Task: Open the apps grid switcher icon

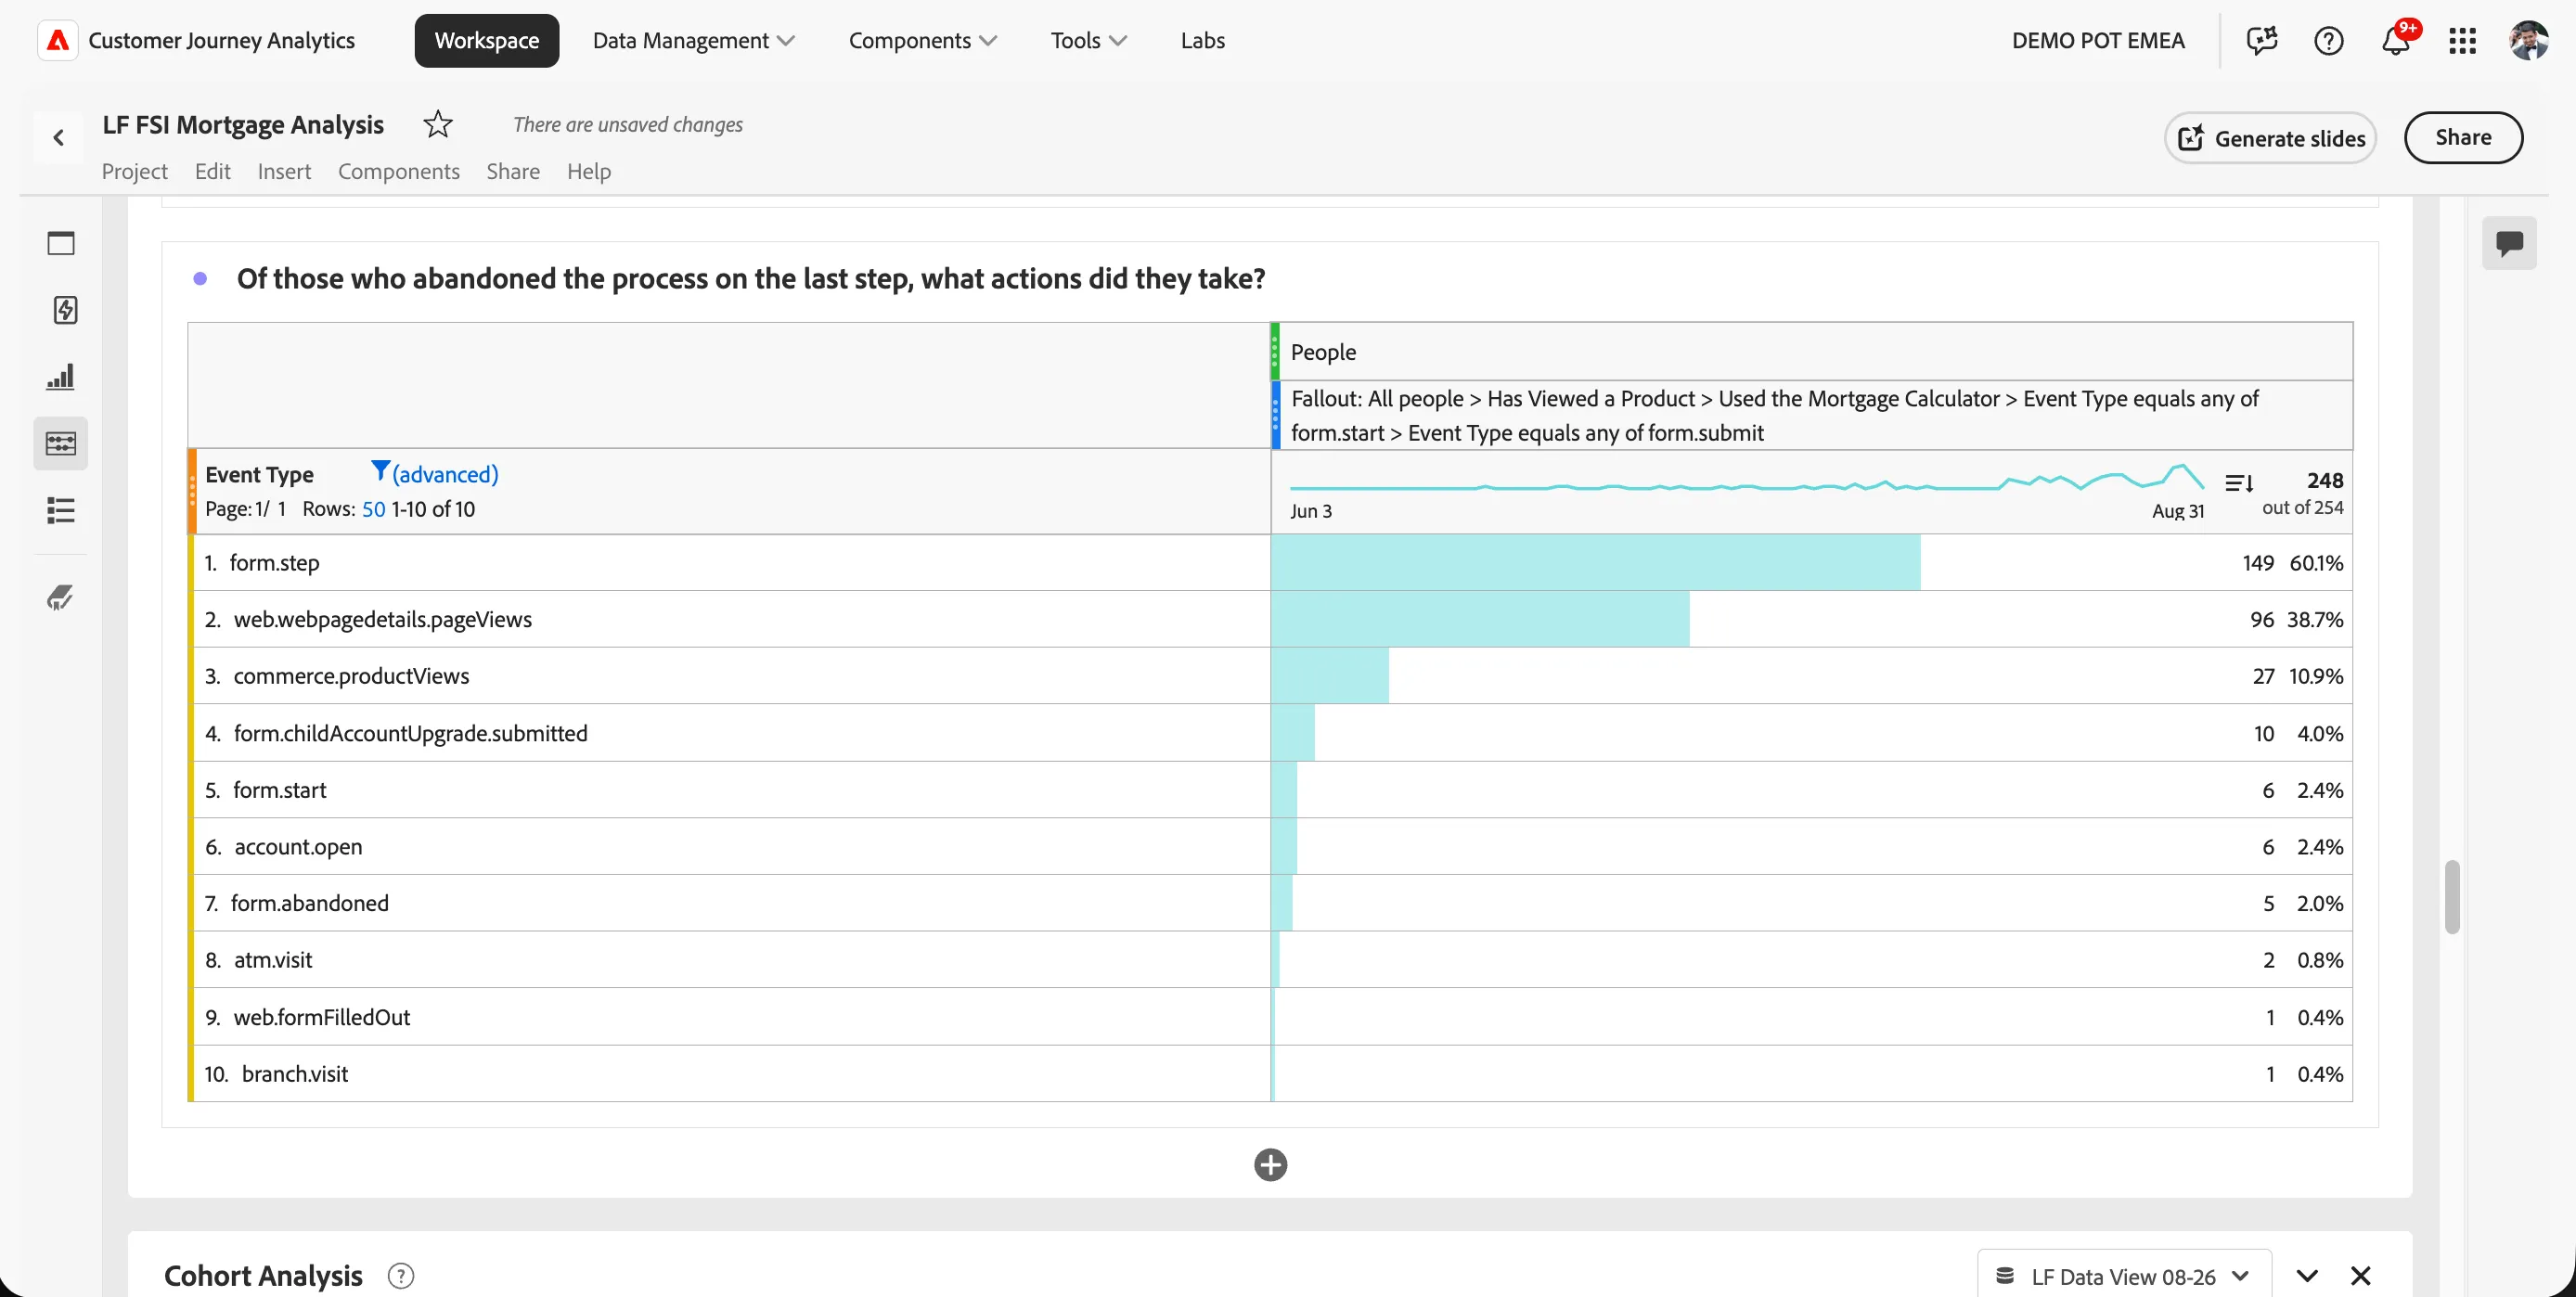Action: click(2461, 40)
